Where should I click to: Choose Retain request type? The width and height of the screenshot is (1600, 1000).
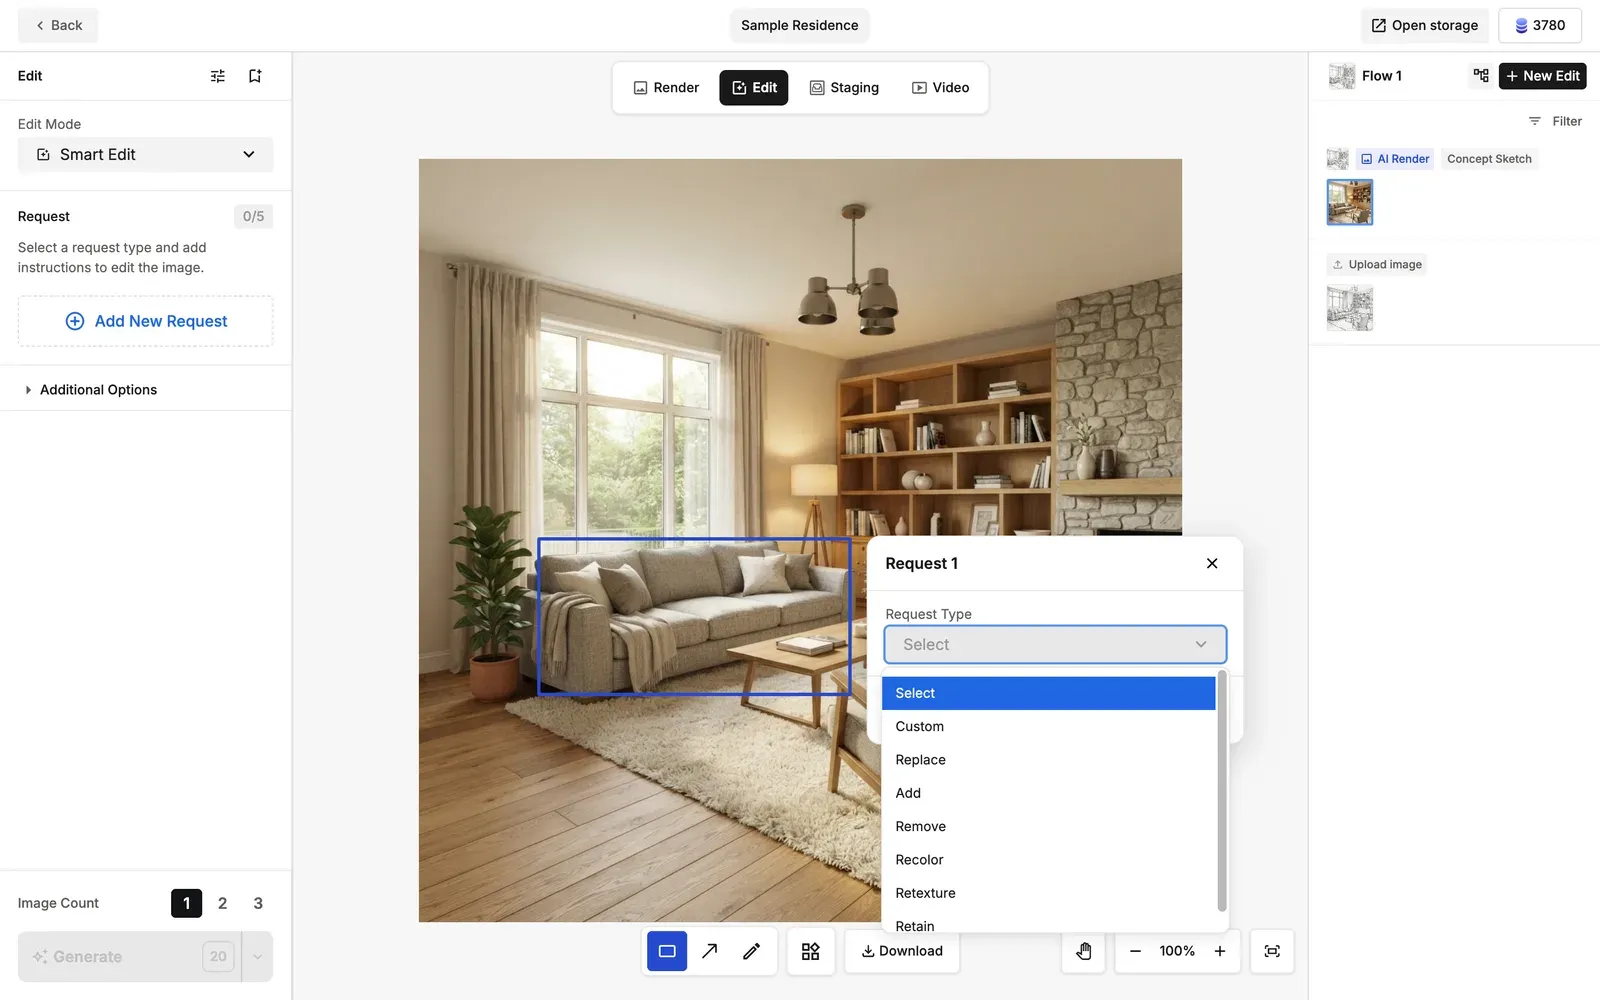point(1048,925)
